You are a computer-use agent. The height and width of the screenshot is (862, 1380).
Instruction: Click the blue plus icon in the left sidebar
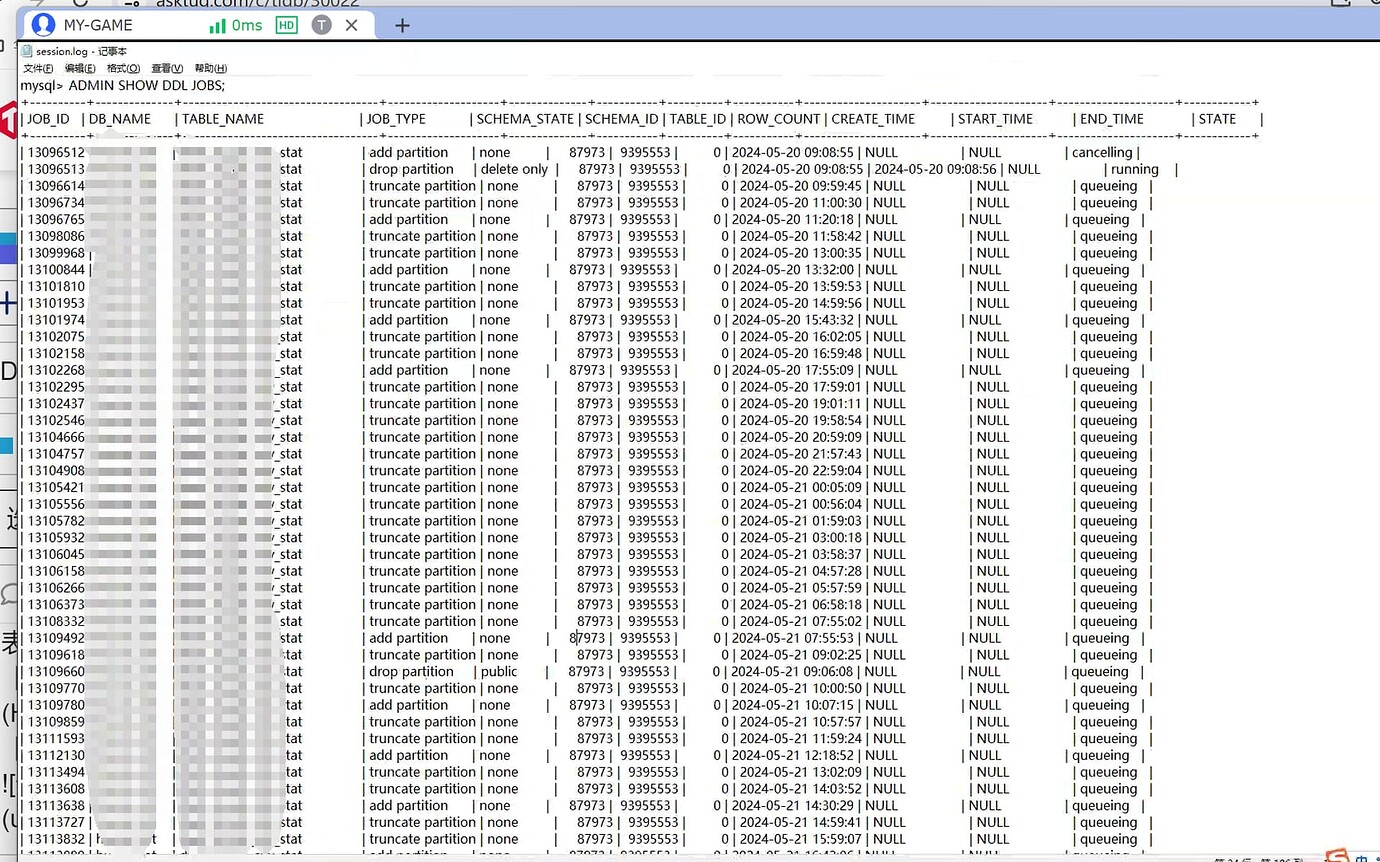click(x=8, y=302)
